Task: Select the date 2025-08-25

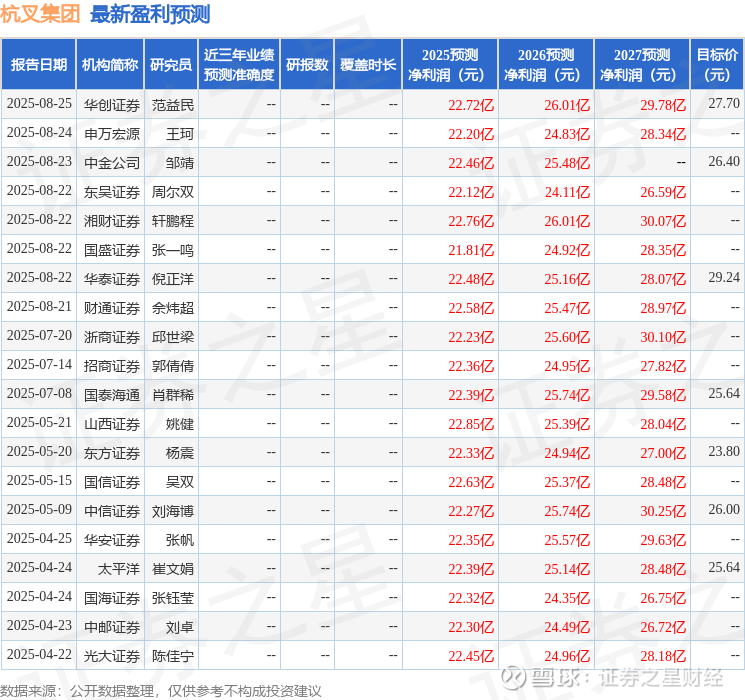Action: coord(39,104)
